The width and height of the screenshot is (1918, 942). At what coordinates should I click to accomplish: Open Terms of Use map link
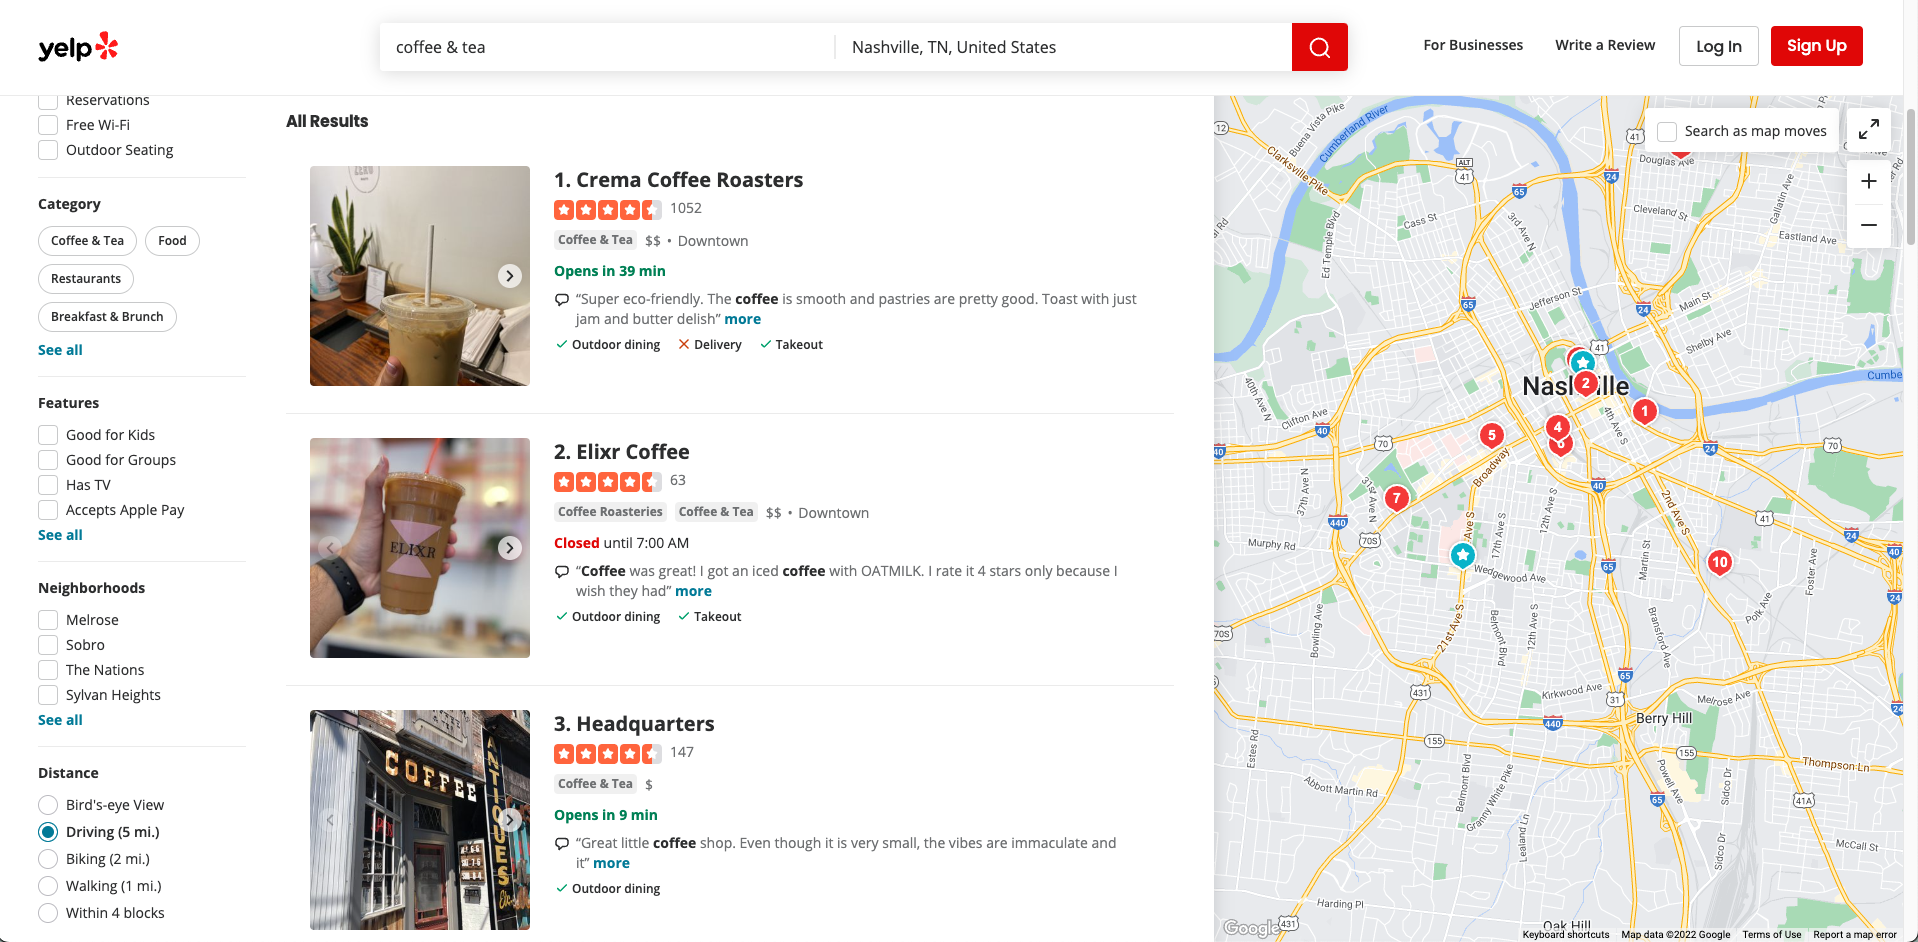1772,935
